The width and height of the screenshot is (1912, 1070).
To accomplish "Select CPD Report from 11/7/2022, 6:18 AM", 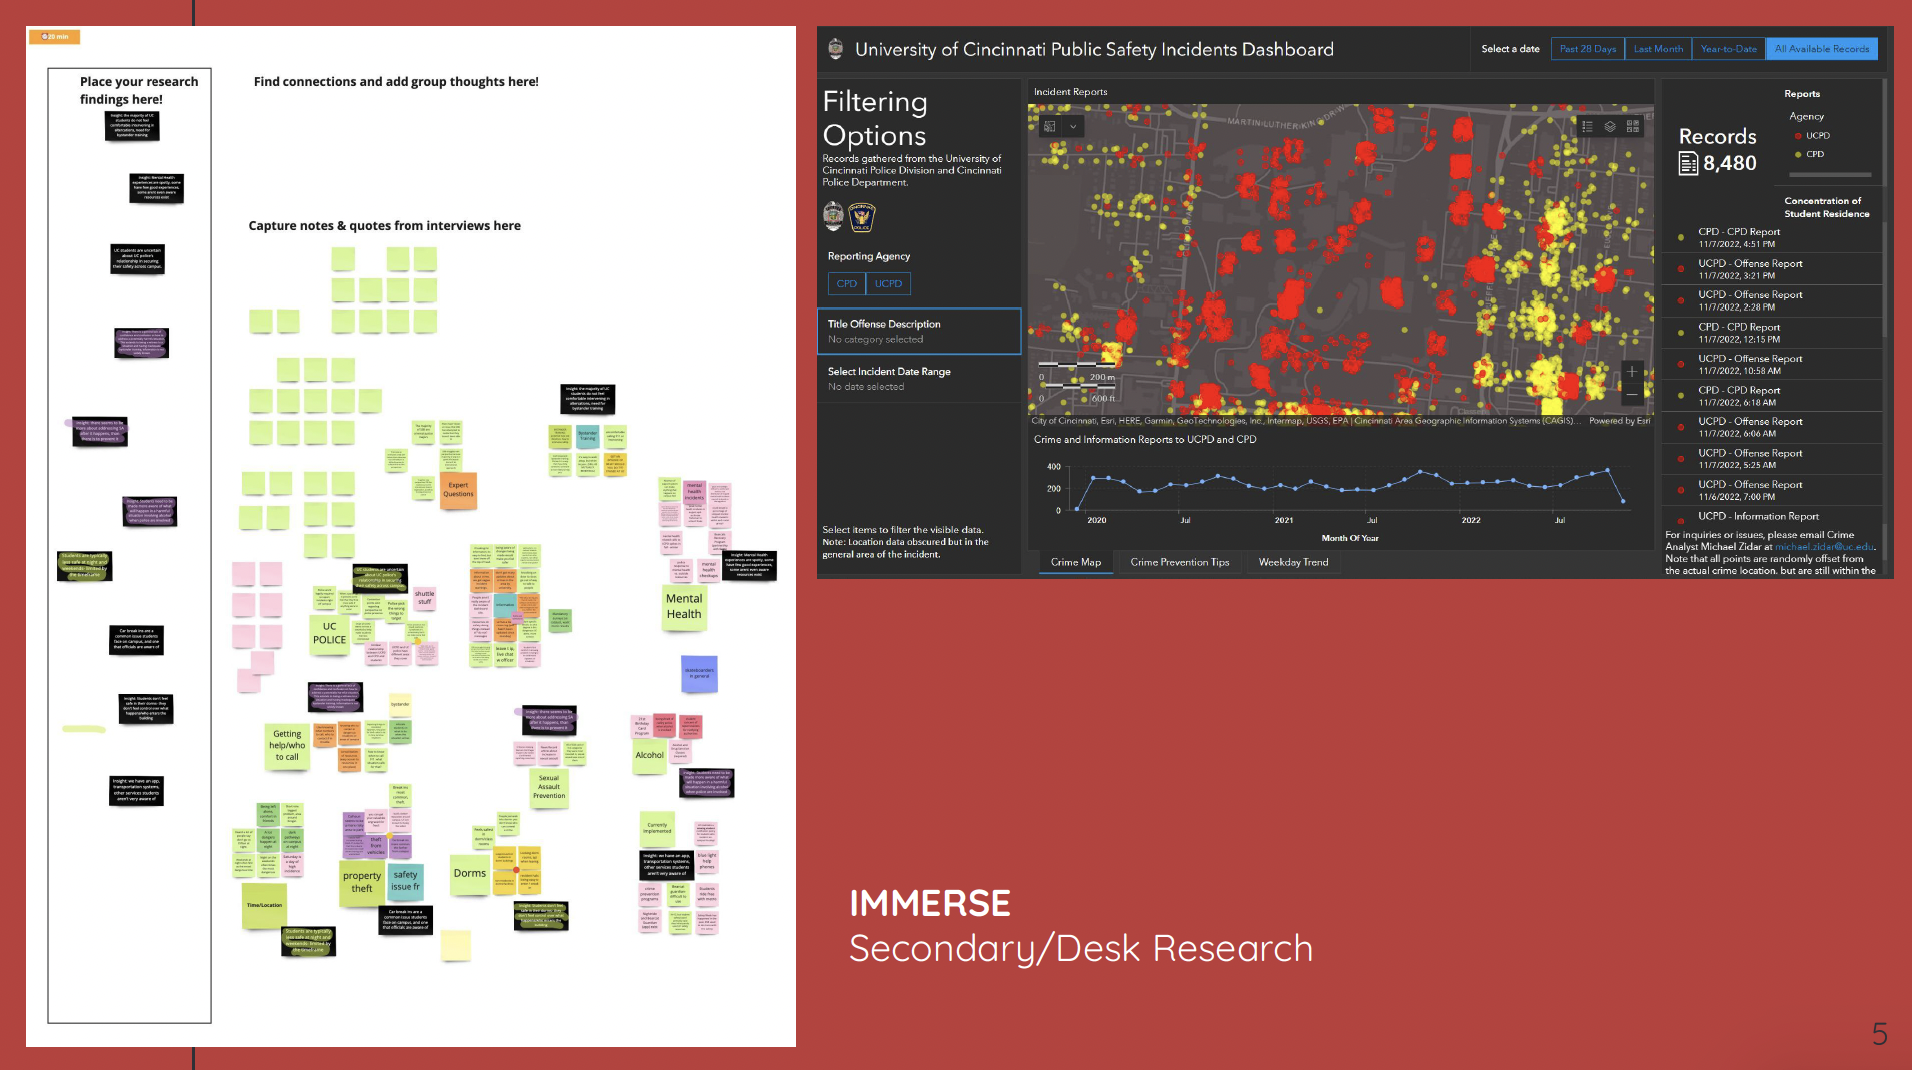I will tap(1772, 396).
